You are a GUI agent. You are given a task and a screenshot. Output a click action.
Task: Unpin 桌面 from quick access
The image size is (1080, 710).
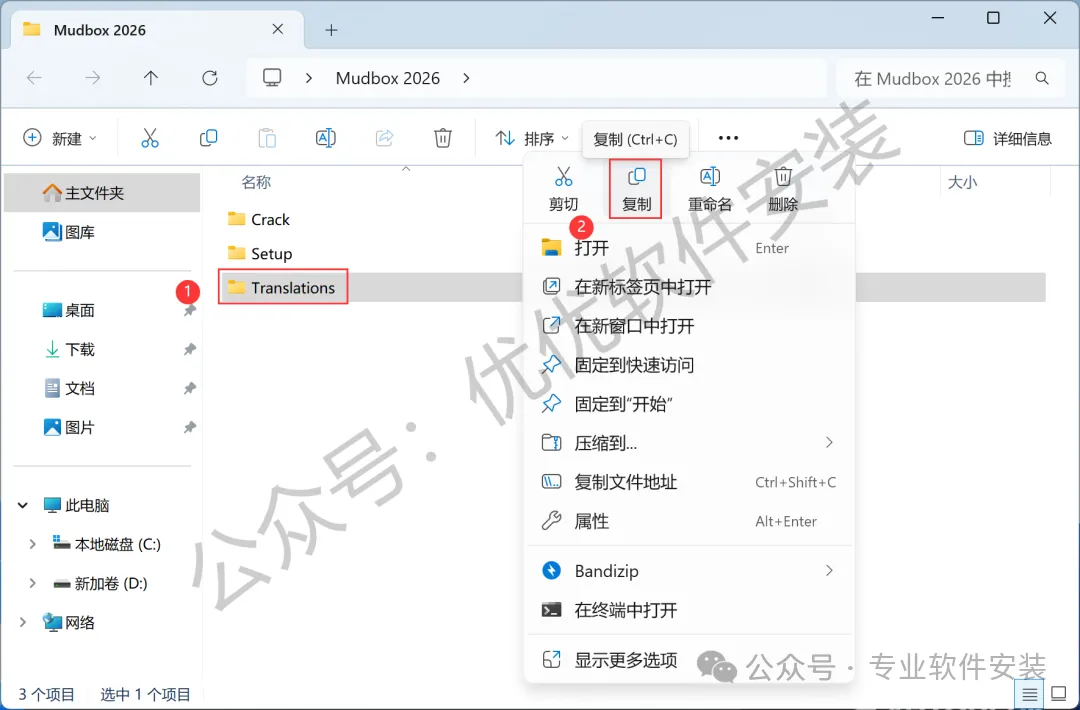[x=189, y=311]
